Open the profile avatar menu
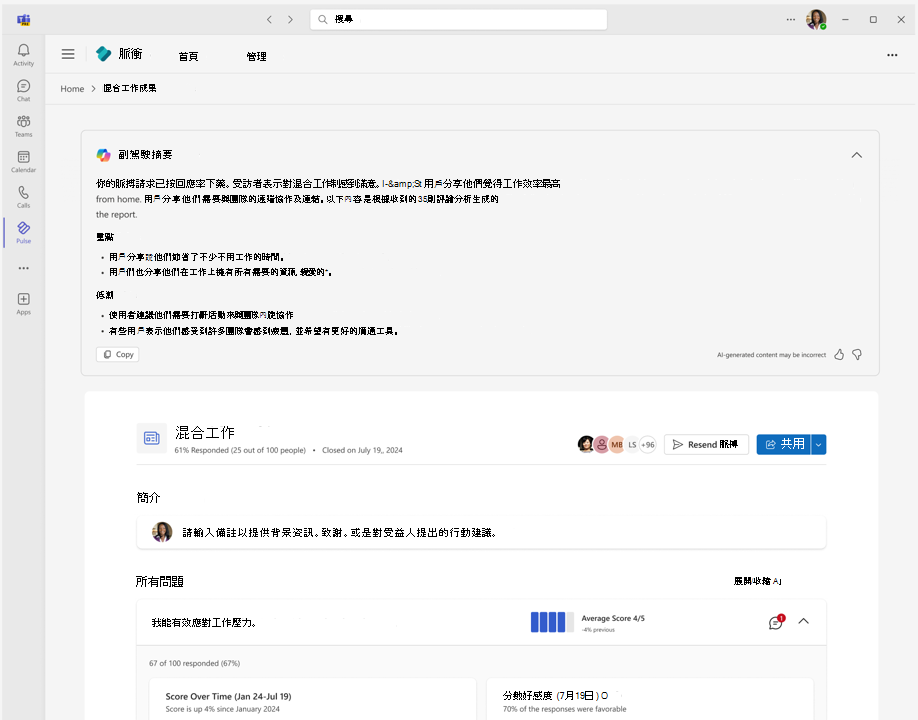This screenshot has width=918, height=720. 816,19
